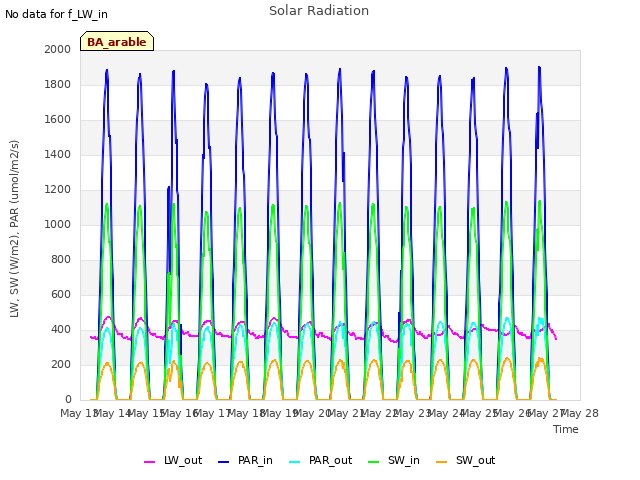Click the 1800 y-axis tick label

[x=58, y=84]
